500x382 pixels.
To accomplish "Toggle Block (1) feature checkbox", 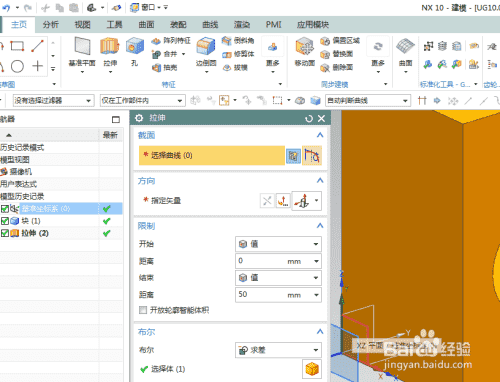I will tap(5, 221).
